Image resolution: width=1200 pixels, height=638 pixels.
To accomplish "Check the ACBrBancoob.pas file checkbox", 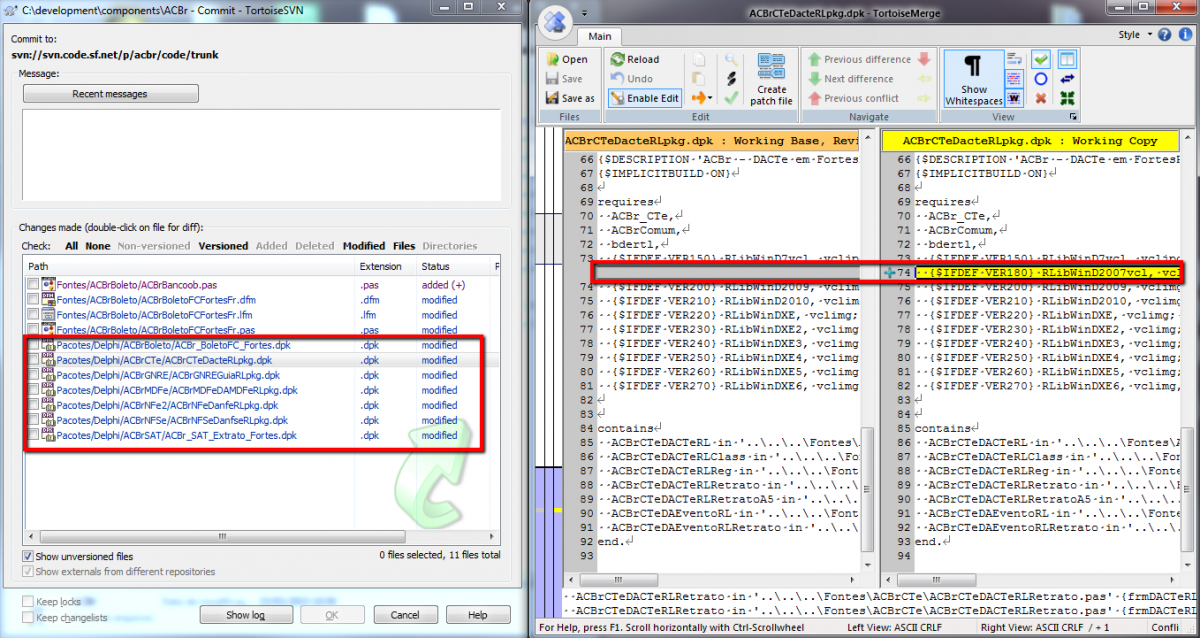I will click(x=33, y=285).
